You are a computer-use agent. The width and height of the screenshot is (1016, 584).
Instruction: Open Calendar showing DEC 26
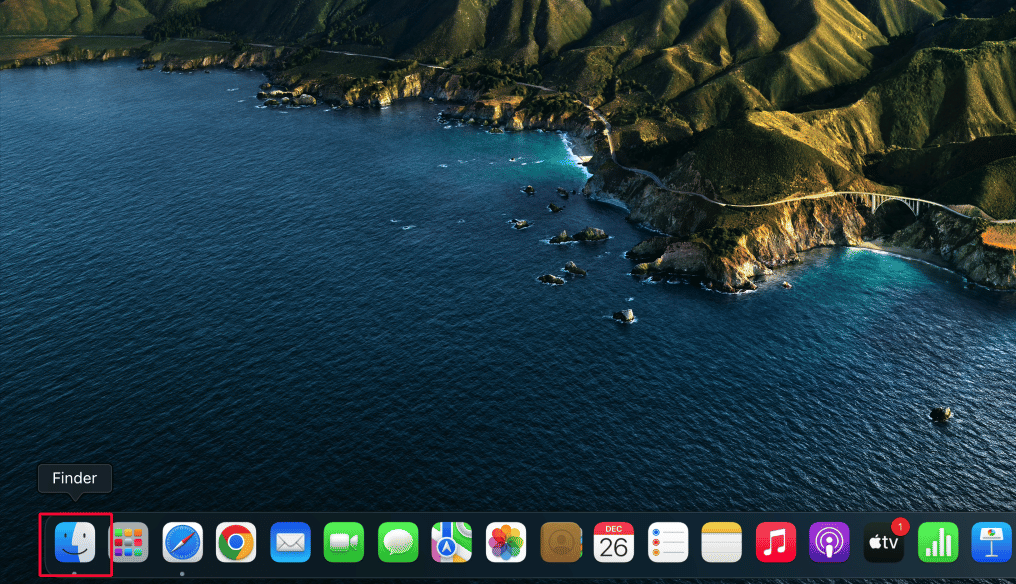tap(614, 542)
